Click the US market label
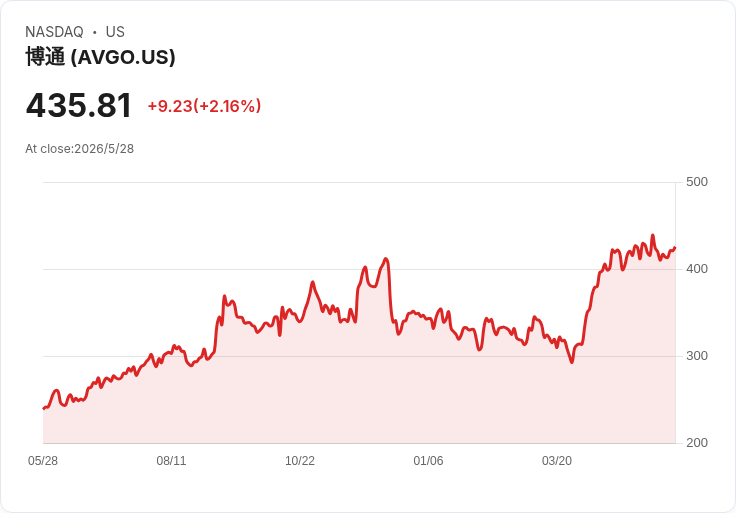 (115, 32)
